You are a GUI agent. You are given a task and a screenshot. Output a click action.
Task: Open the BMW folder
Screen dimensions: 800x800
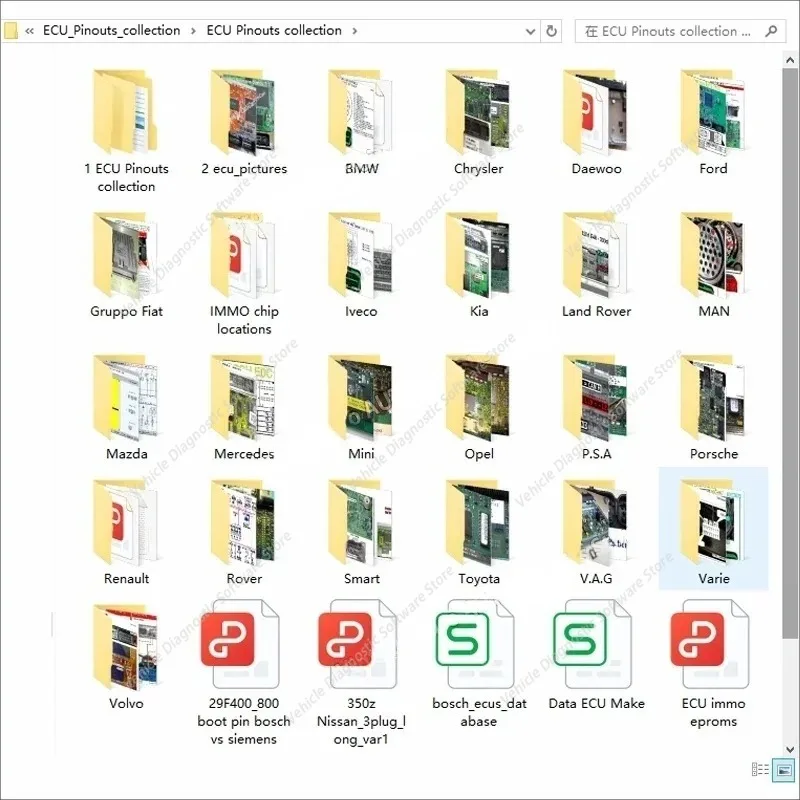click(361, 122)
